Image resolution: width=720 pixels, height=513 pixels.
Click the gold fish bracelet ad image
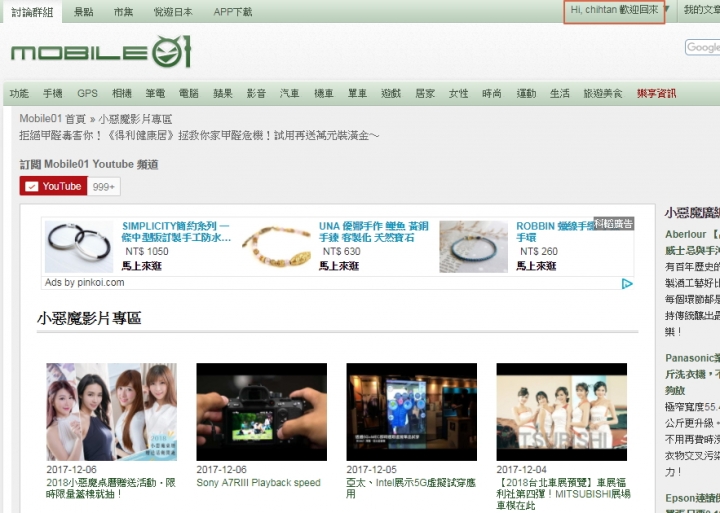276,247
